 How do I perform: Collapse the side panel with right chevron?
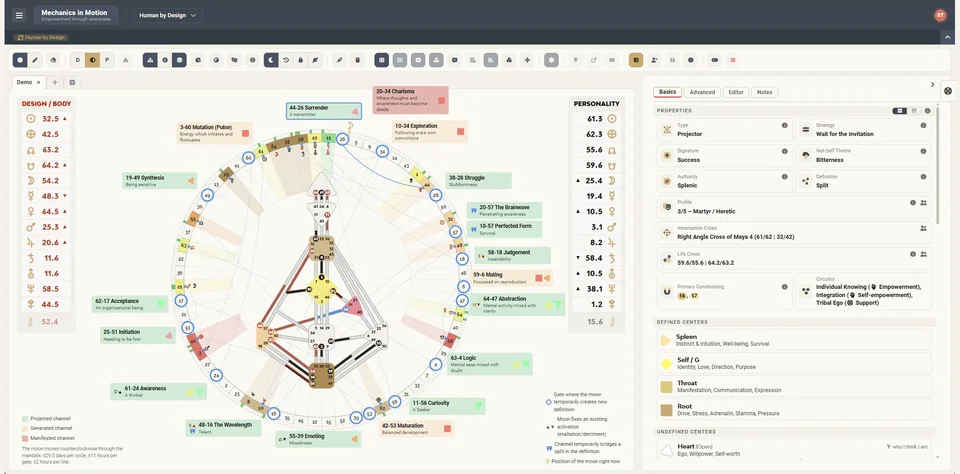tap(932, 85)
